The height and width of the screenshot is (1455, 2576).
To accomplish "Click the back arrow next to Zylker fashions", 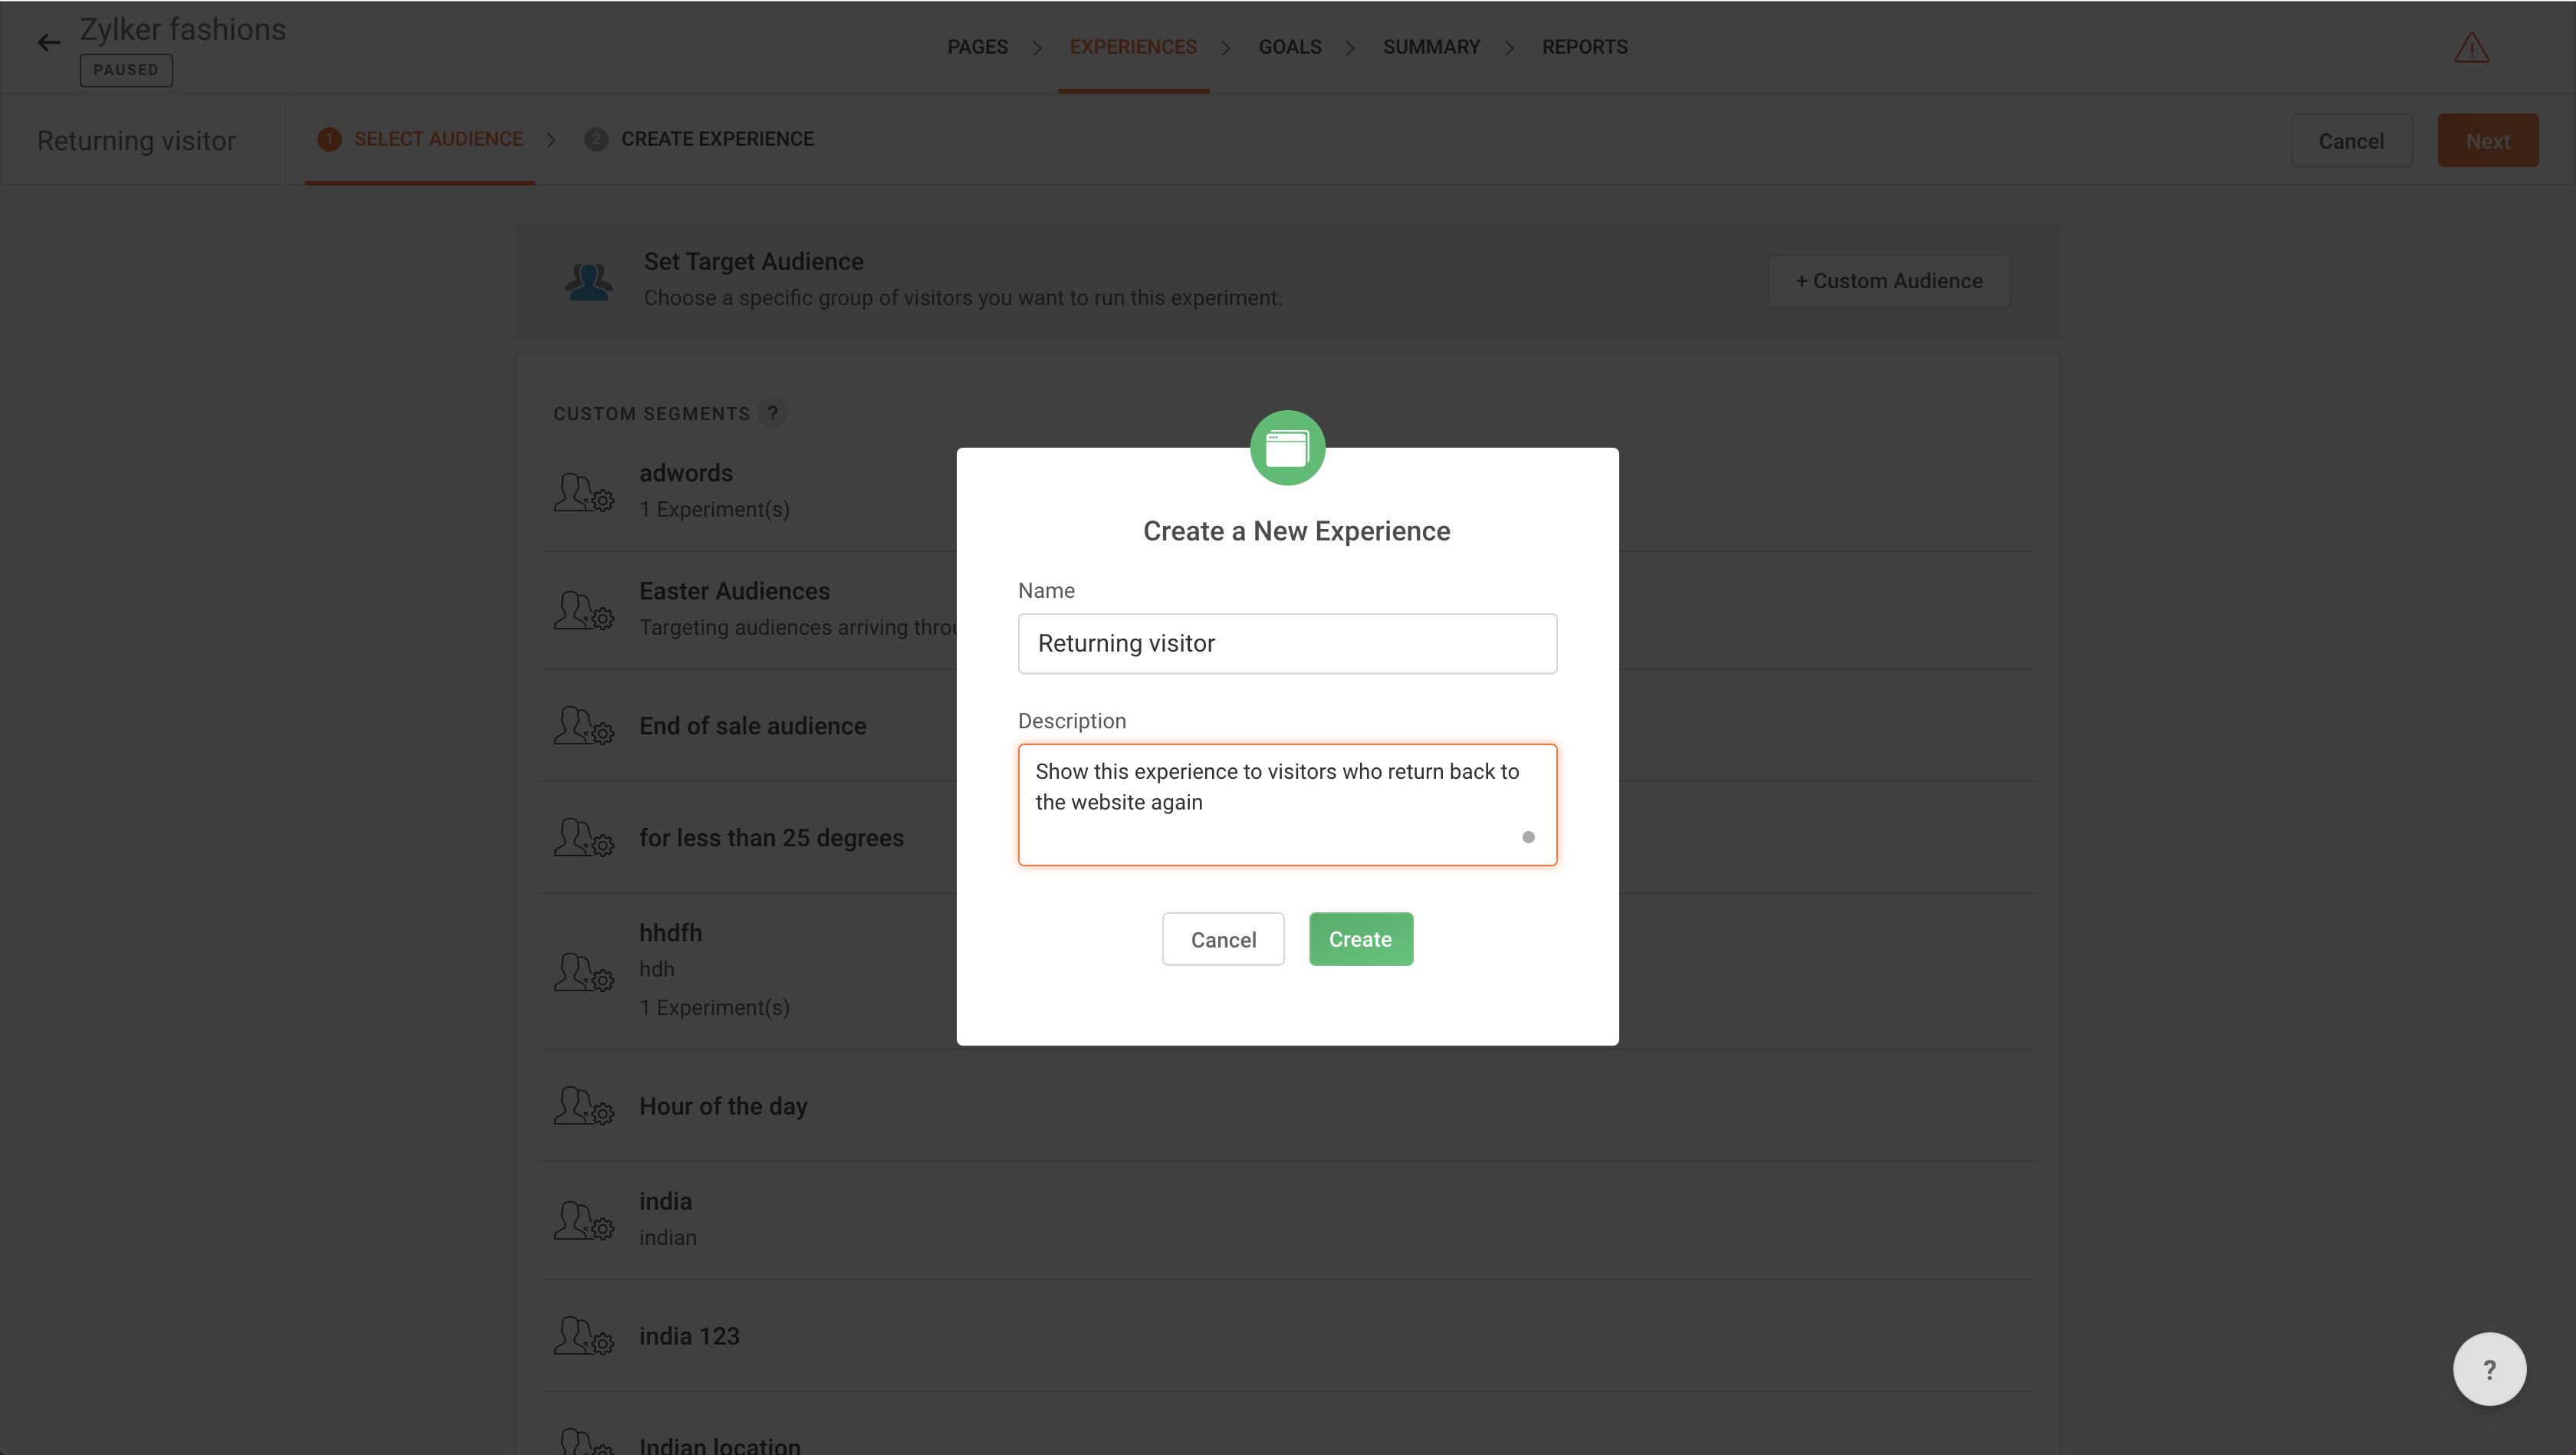I will point(48,42).
